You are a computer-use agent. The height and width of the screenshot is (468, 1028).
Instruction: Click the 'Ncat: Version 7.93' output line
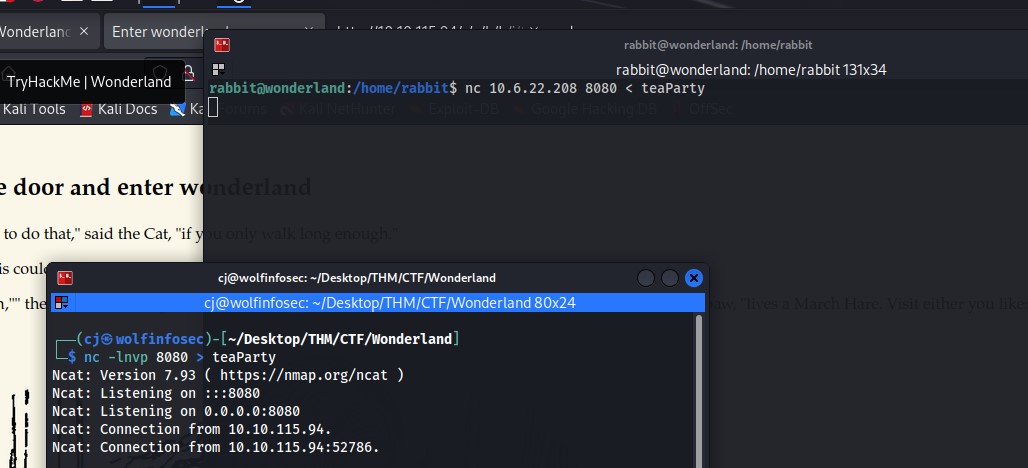point(228,376)
